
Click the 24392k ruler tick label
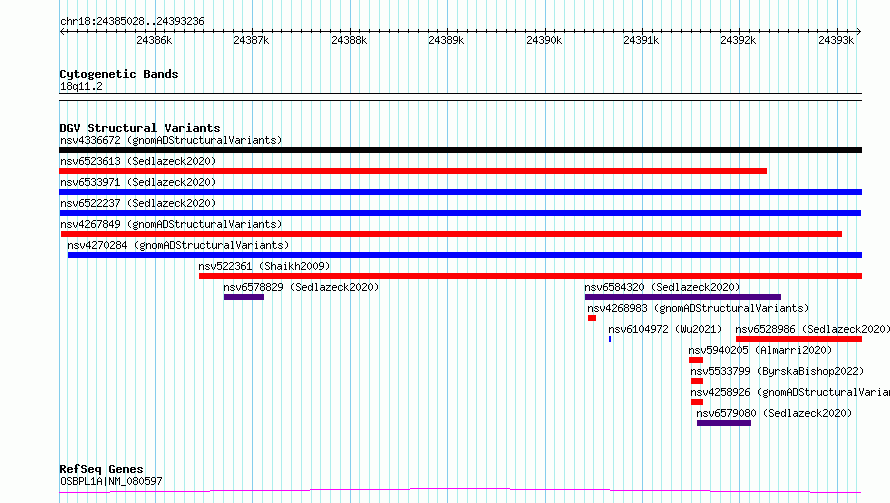(738, 40)
